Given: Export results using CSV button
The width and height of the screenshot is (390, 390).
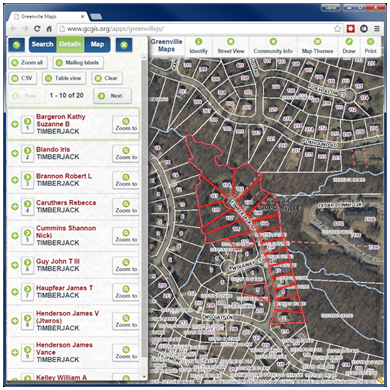Looking at the screenshot, I should click(22, 78).
